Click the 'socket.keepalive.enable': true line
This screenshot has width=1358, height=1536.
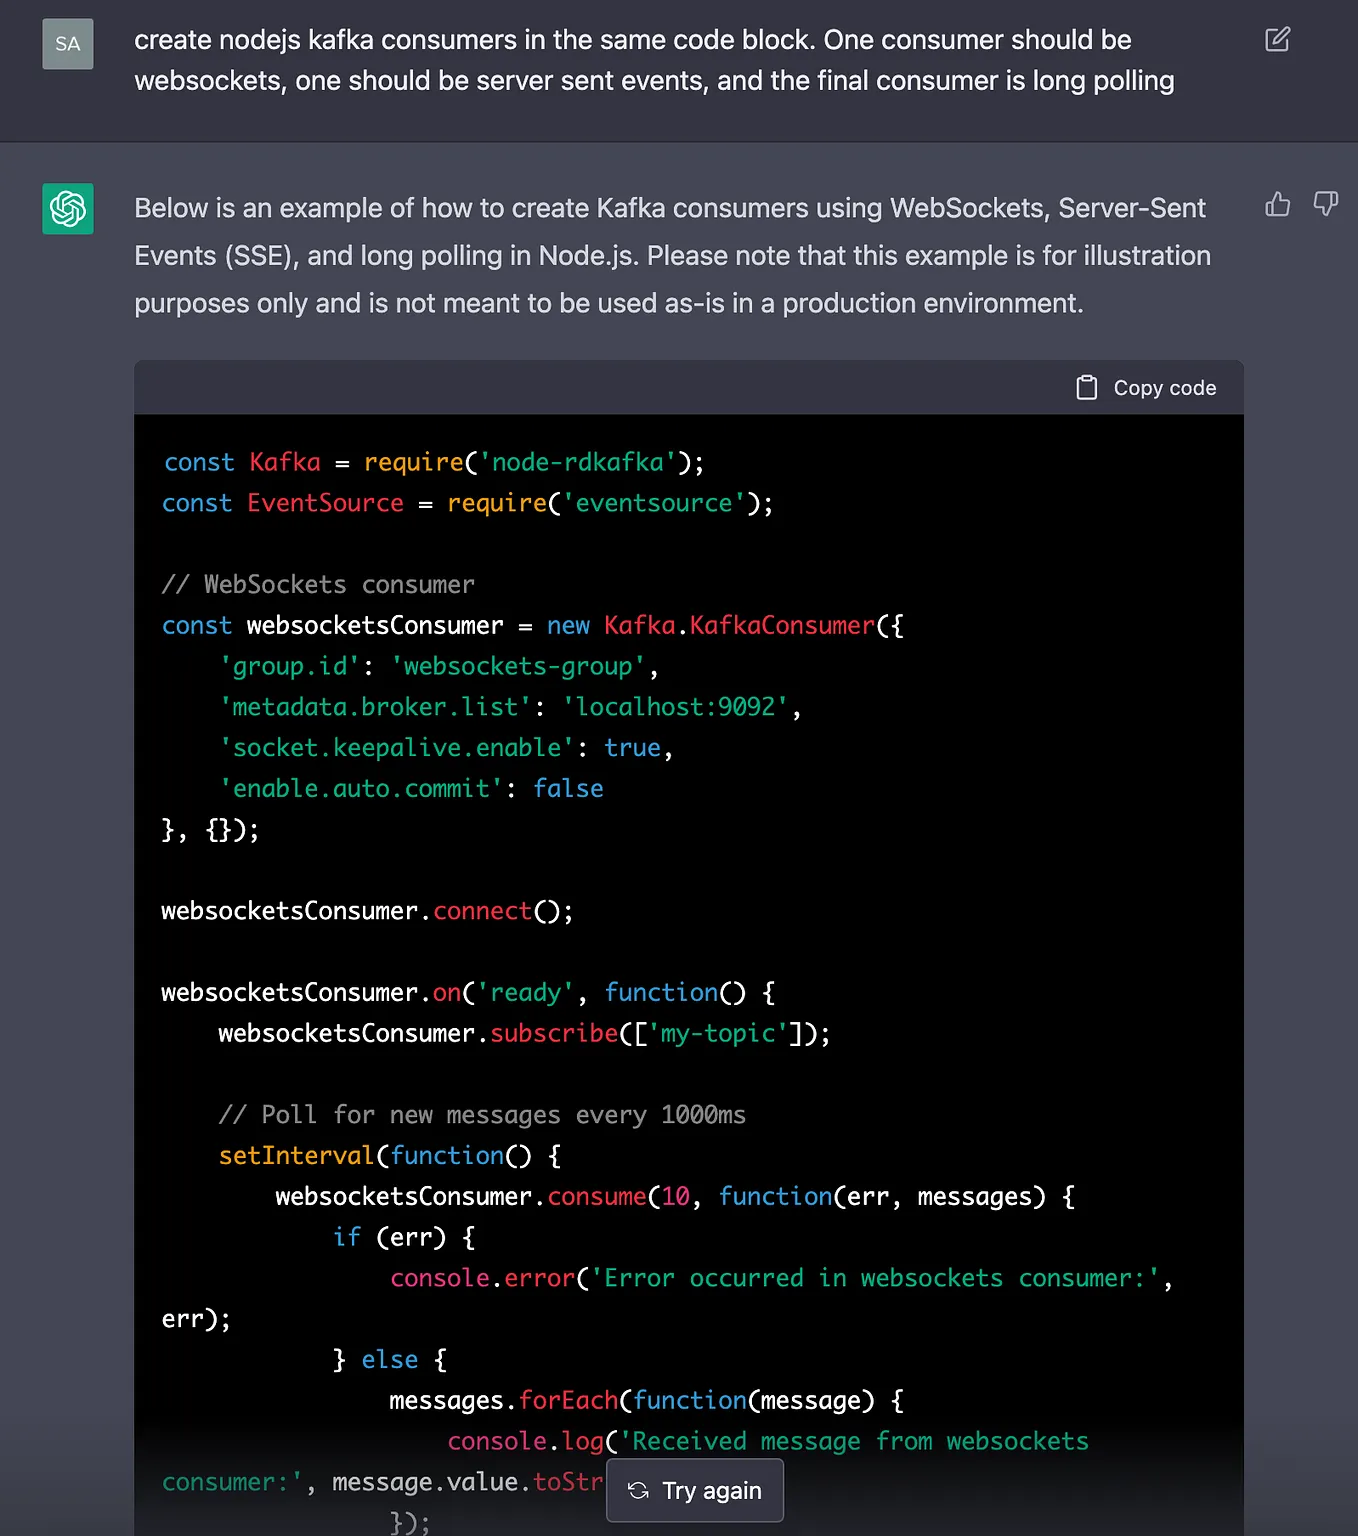pyautogui.click(x=446, y=748)
